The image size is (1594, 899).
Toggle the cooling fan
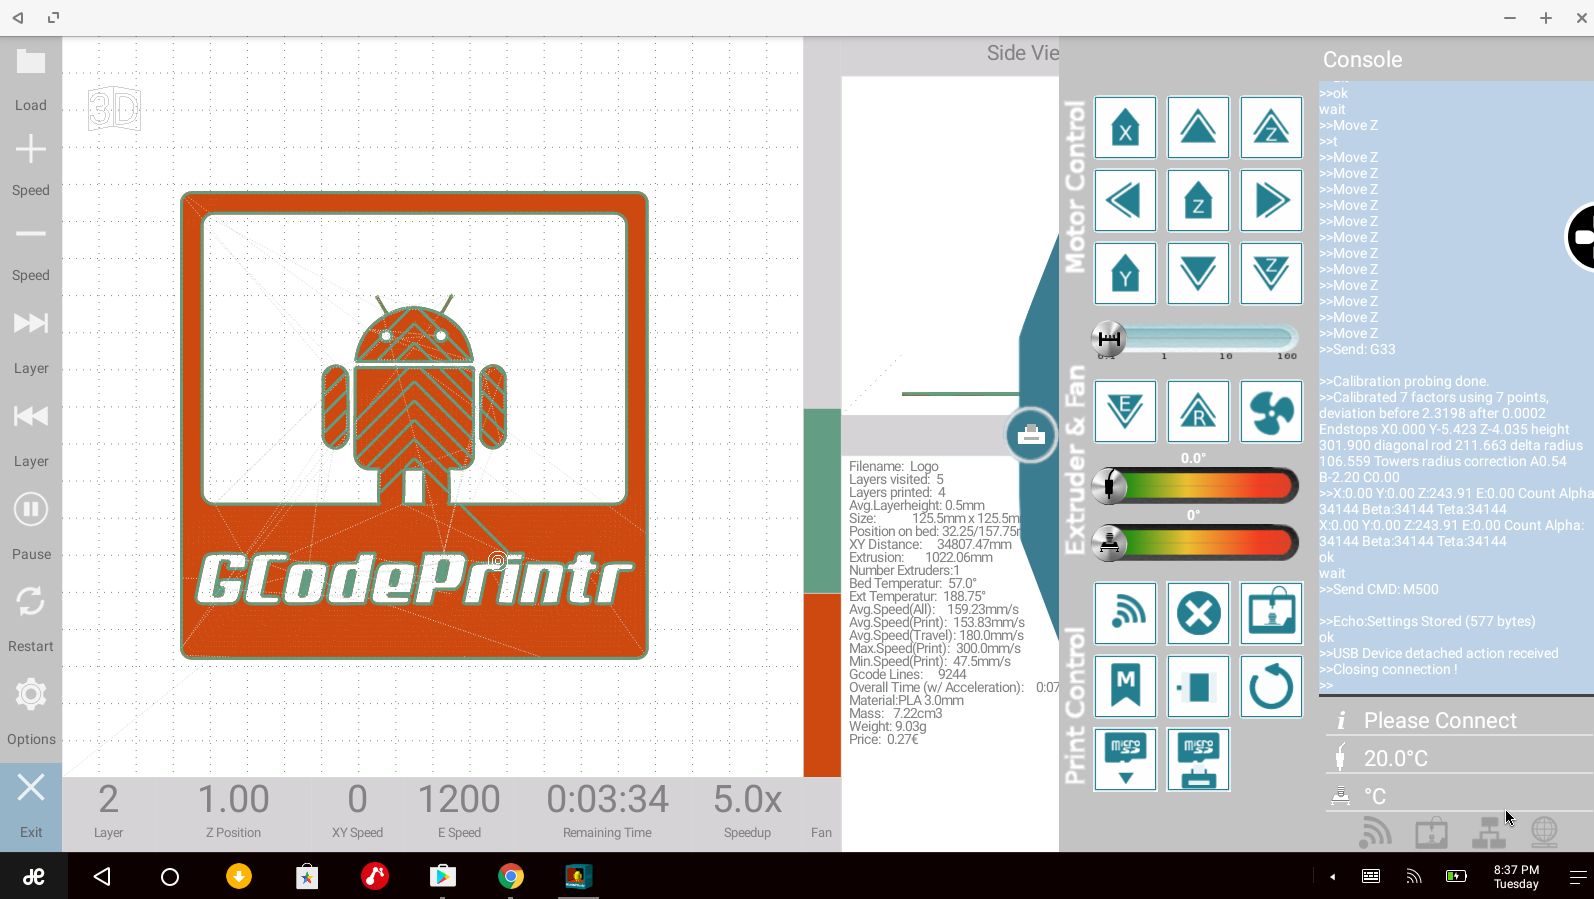click(x=1271, y=411)
